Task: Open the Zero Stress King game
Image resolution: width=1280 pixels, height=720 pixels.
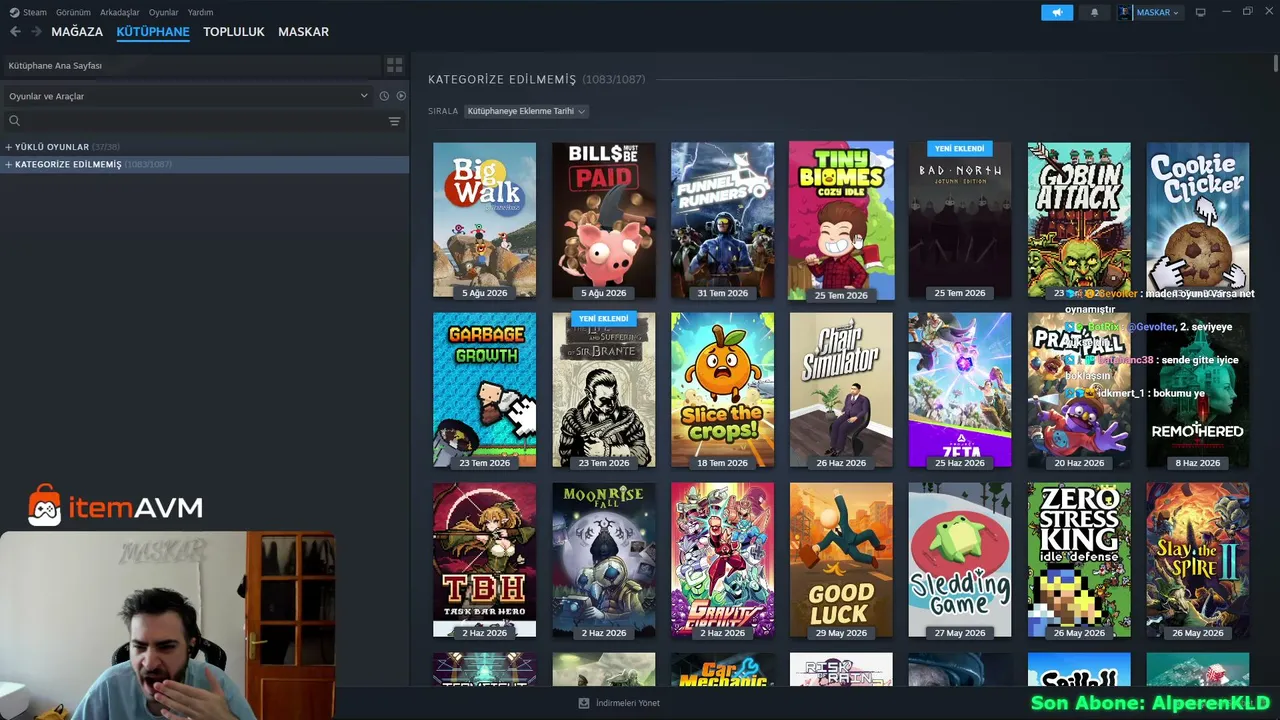Action: tap(1079, 560)
